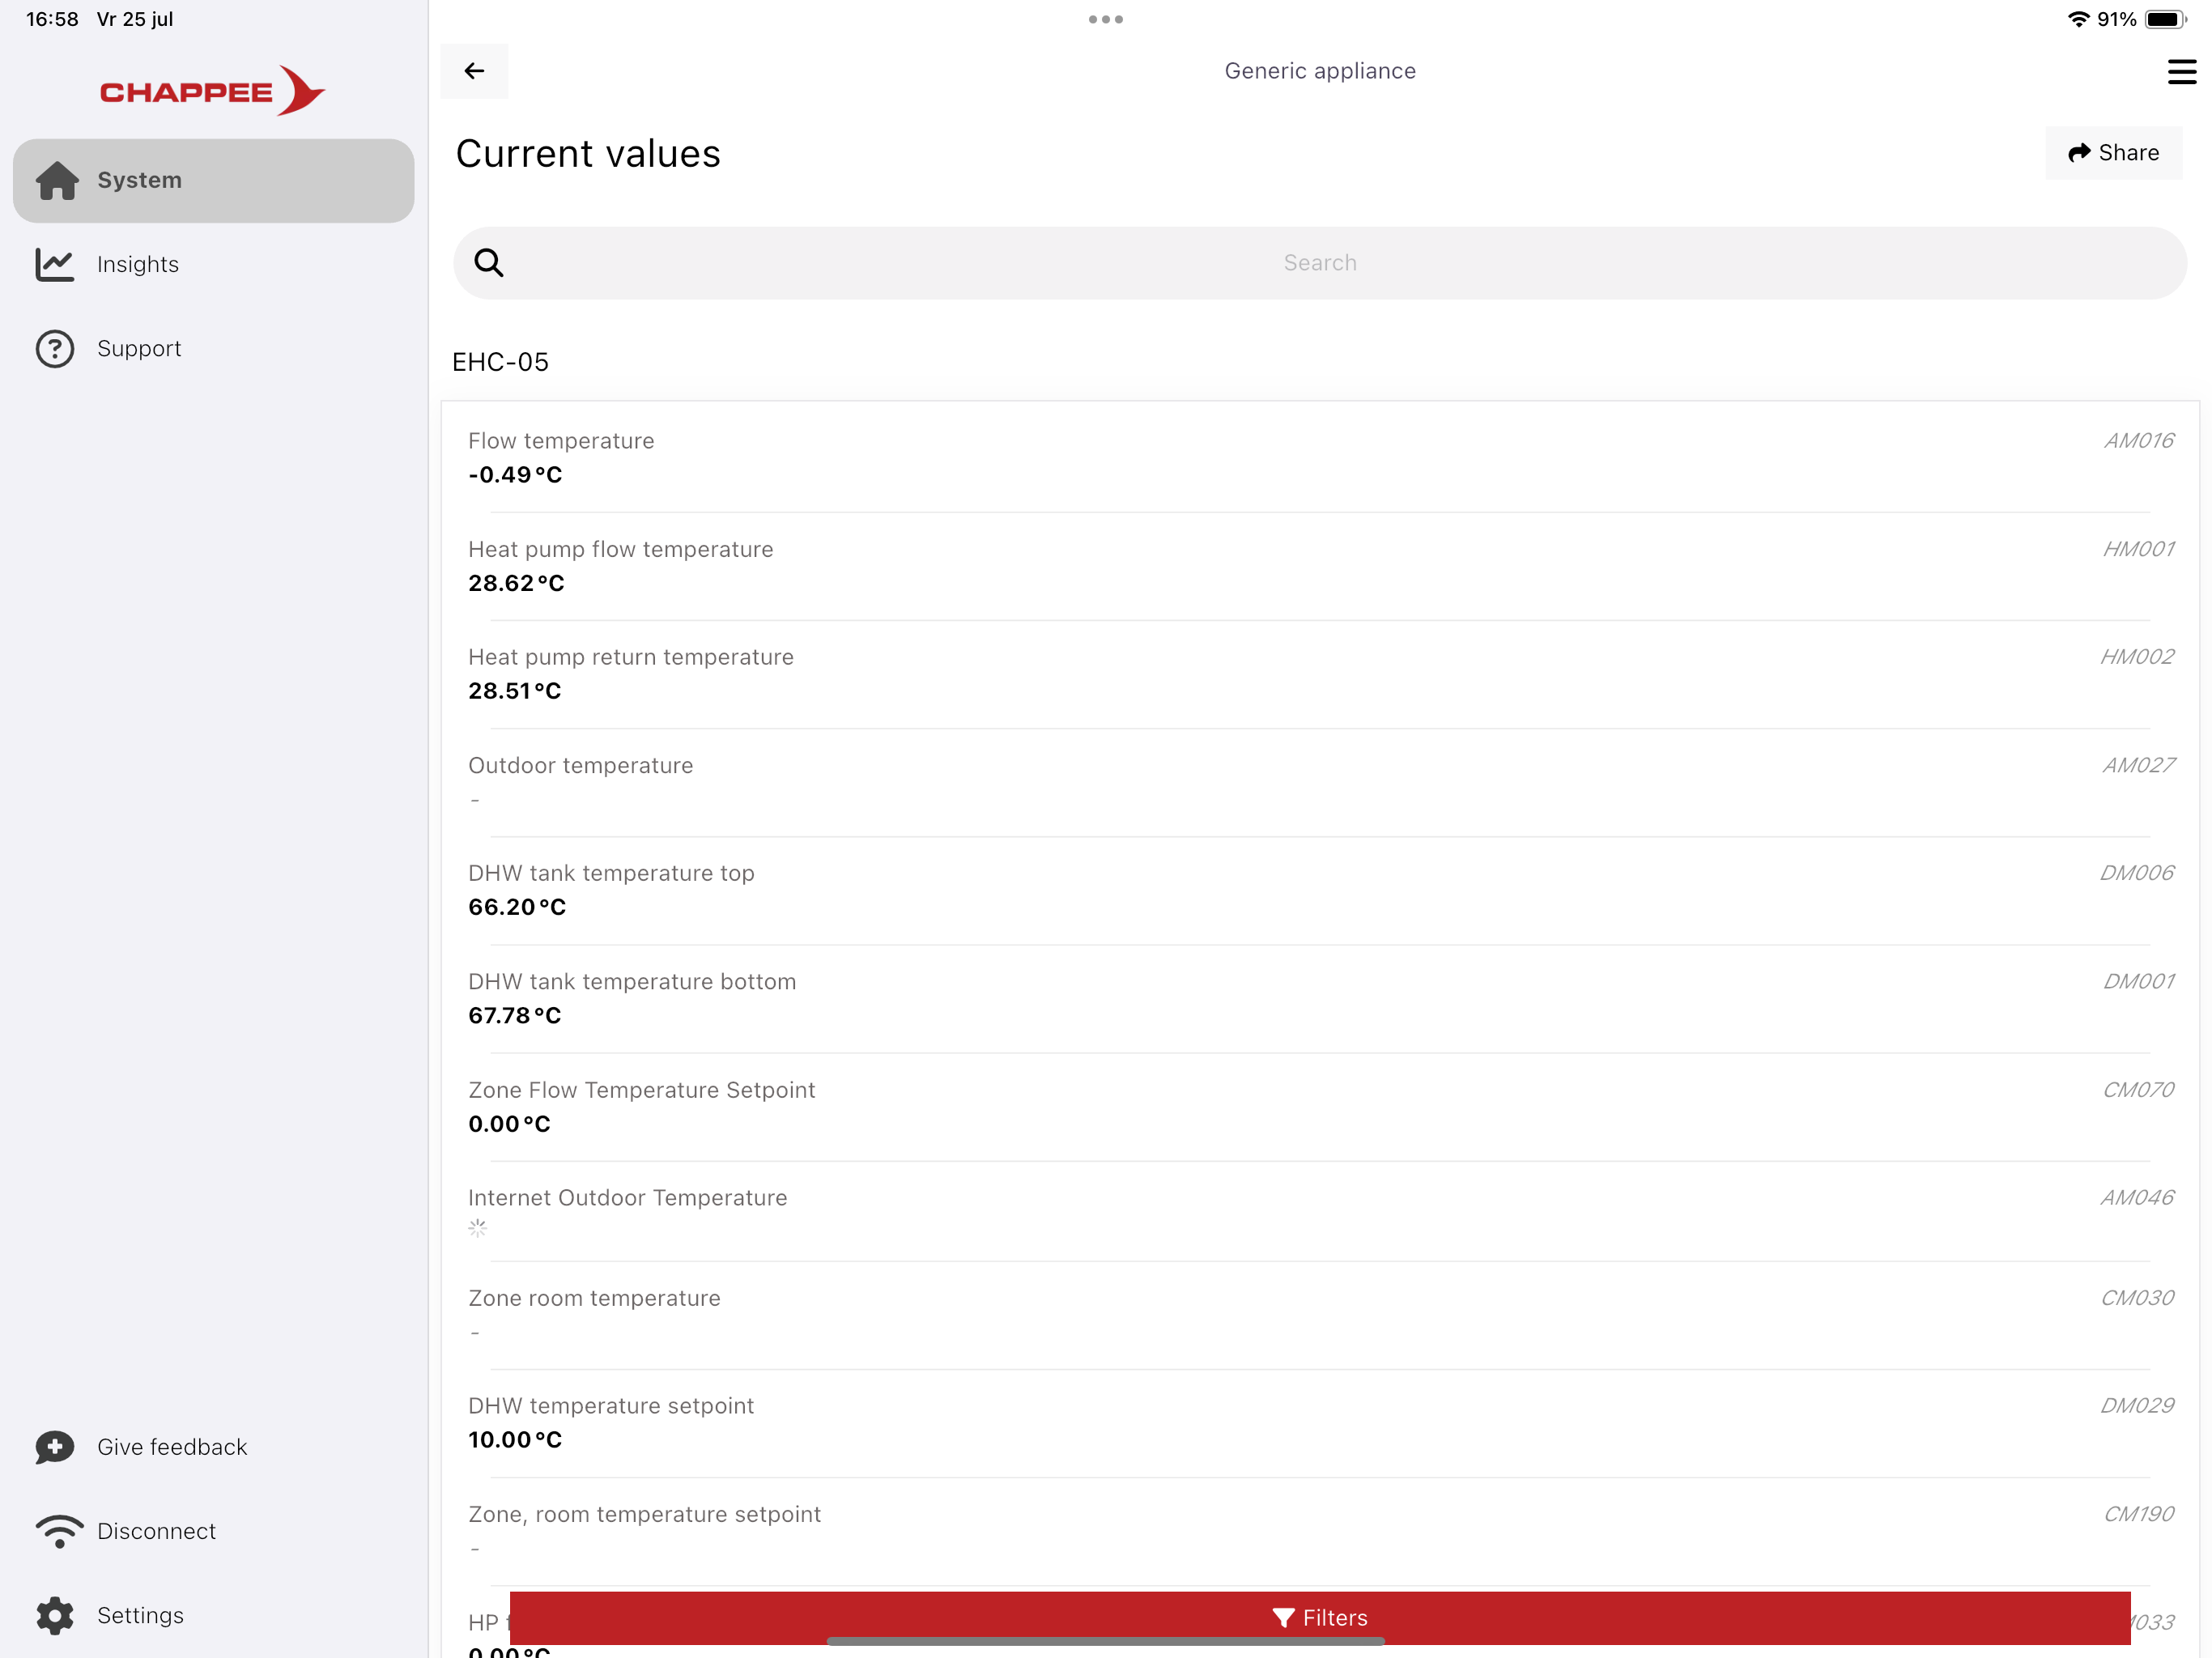Open the Filters bar

pos(1320,1618)
